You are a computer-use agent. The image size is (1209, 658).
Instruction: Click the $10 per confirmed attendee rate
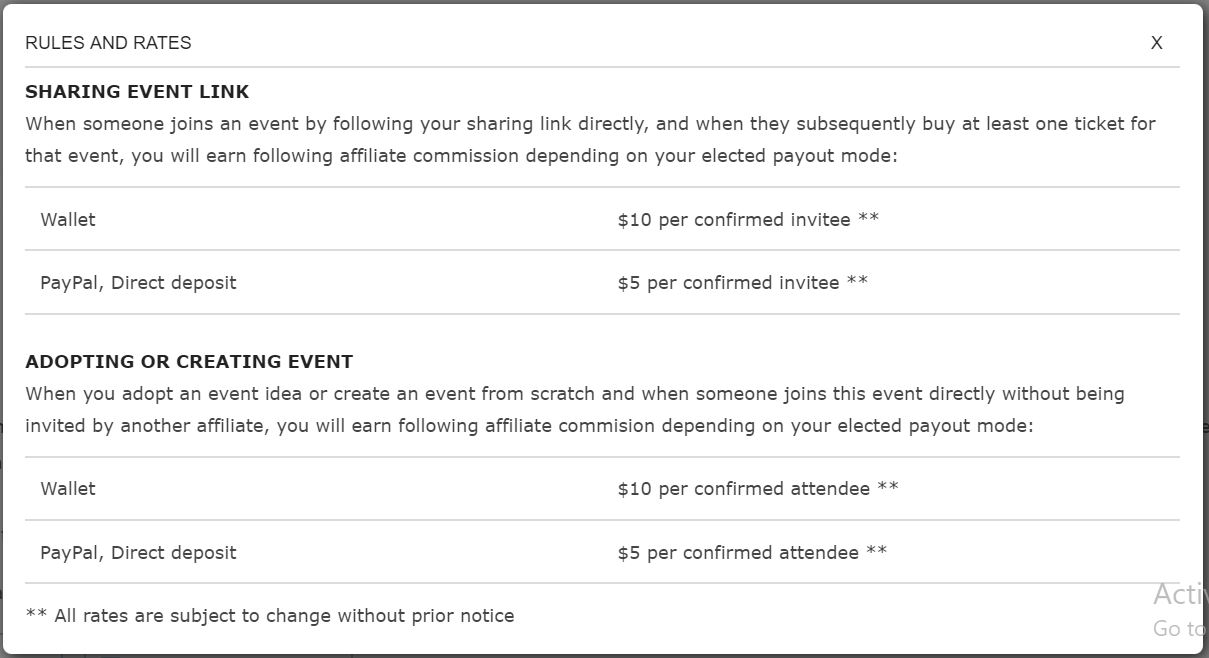tap(755, 488)
